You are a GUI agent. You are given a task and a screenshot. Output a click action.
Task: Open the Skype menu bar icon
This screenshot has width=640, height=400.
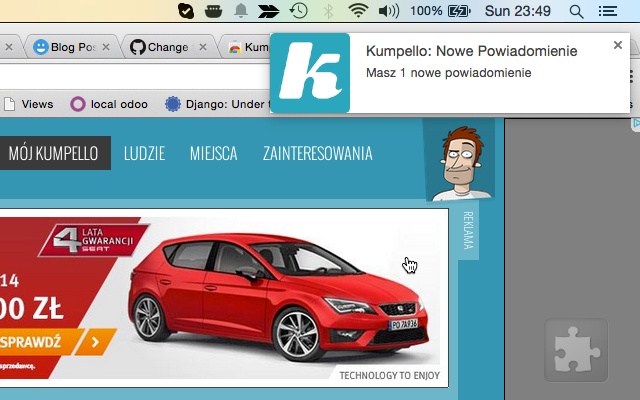click(x=186, y=11)
